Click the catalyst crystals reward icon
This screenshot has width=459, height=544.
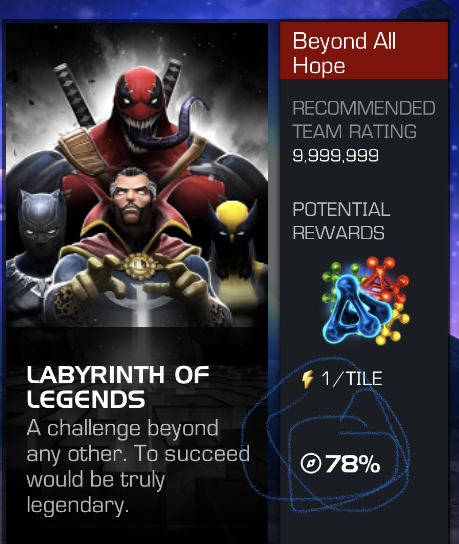click(365, 301)
